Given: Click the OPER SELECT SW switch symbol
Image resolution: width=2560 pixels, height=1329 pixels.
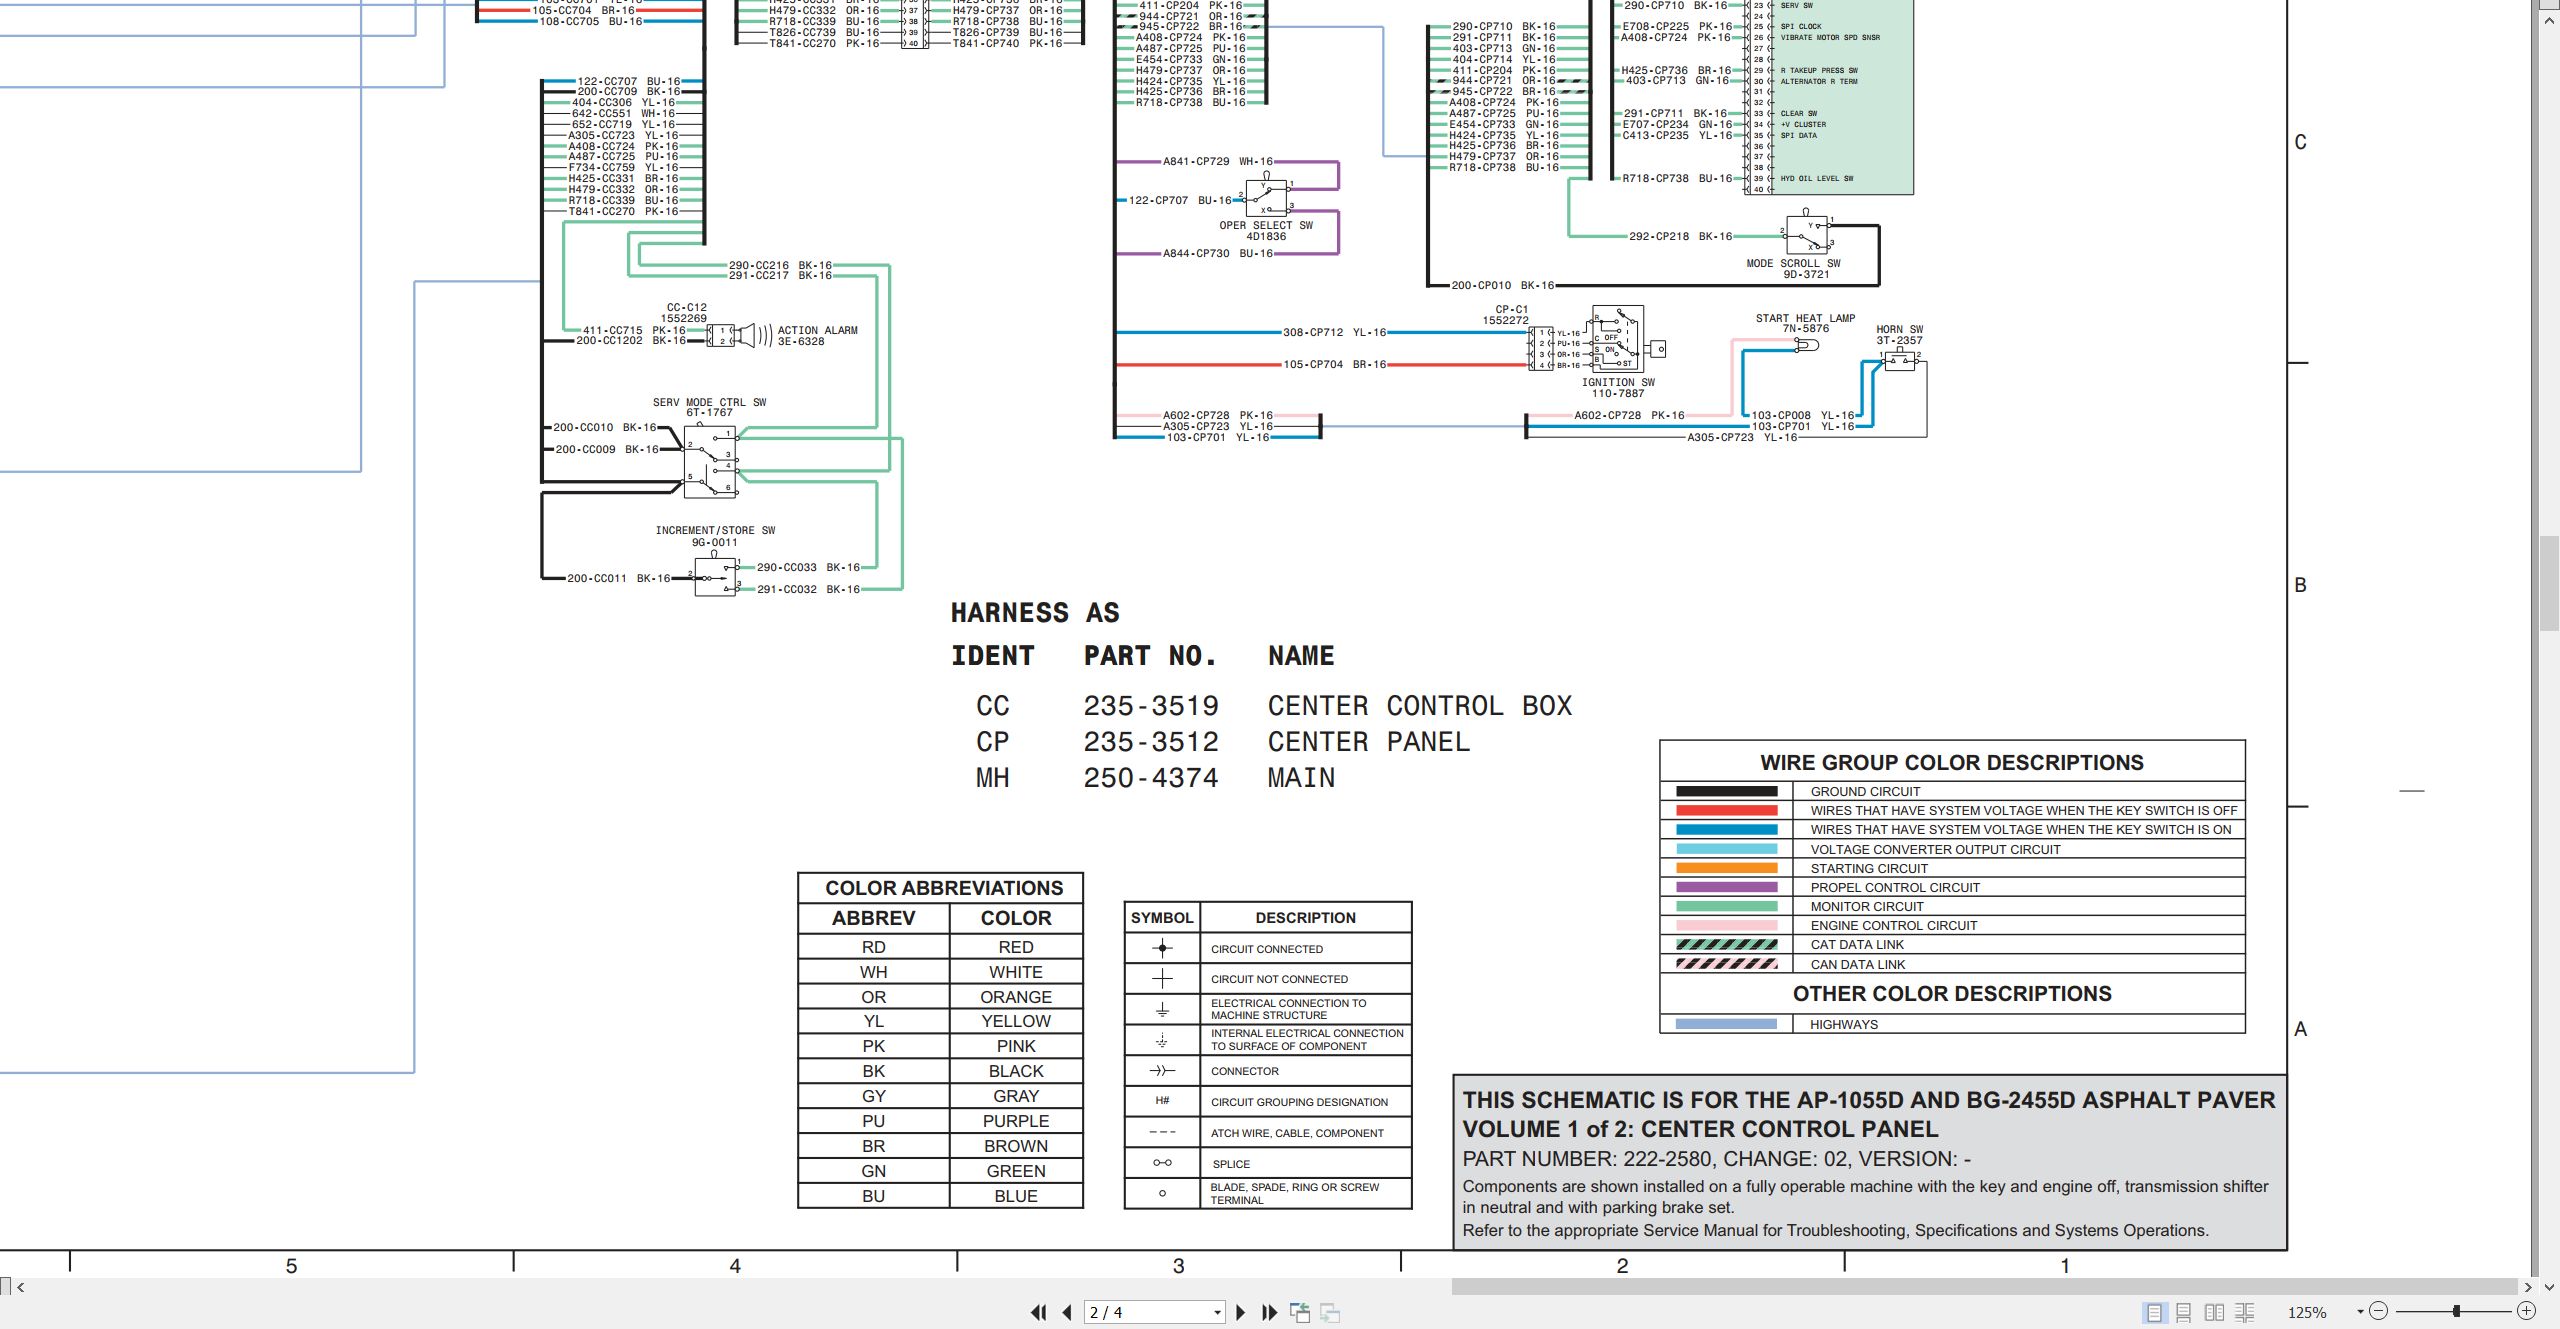Looking at the screenshot, I should click(x=1267, y=198).
